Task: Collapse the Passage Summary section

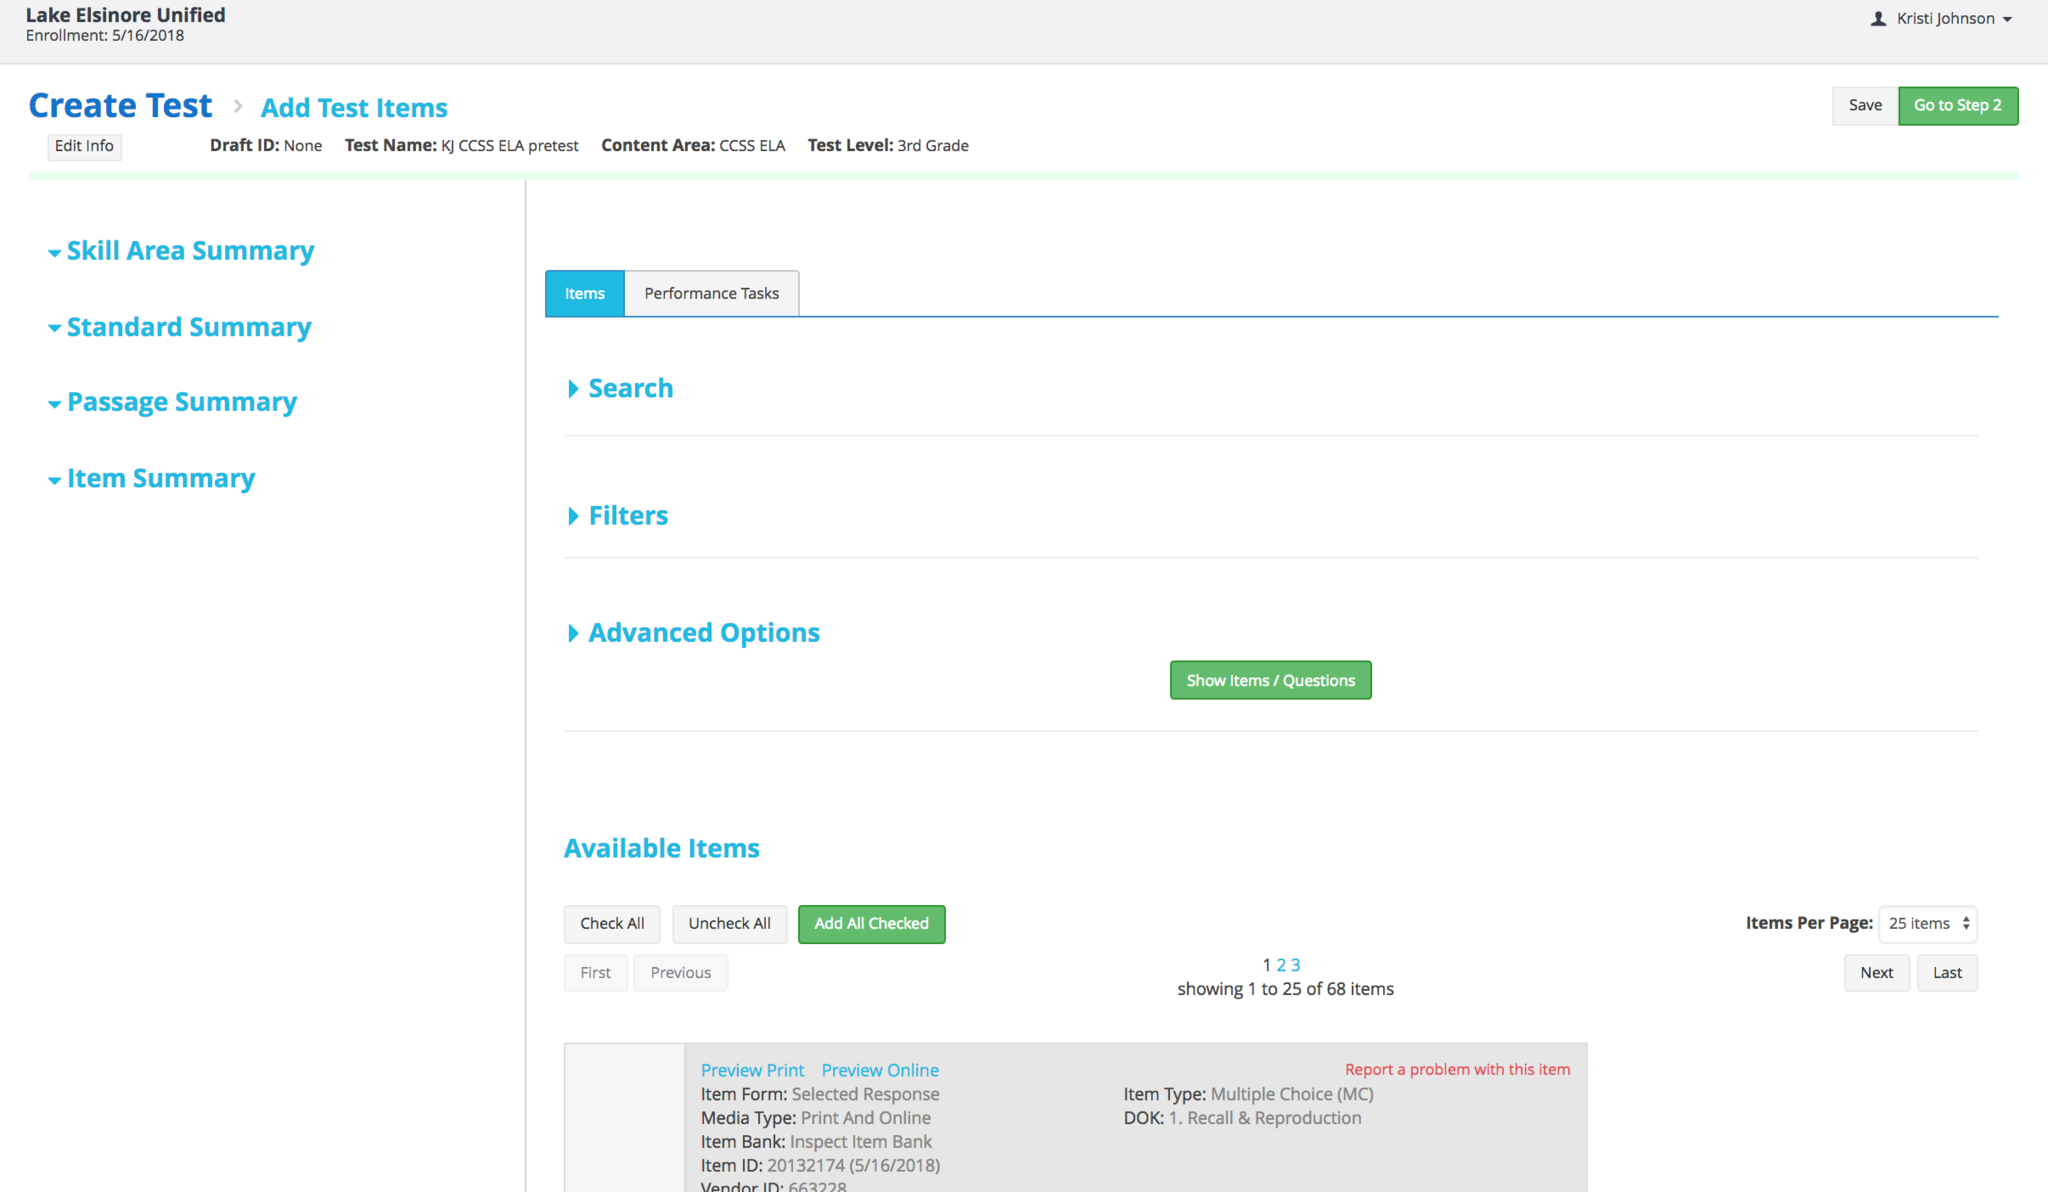Action: (x=54, y=404)
